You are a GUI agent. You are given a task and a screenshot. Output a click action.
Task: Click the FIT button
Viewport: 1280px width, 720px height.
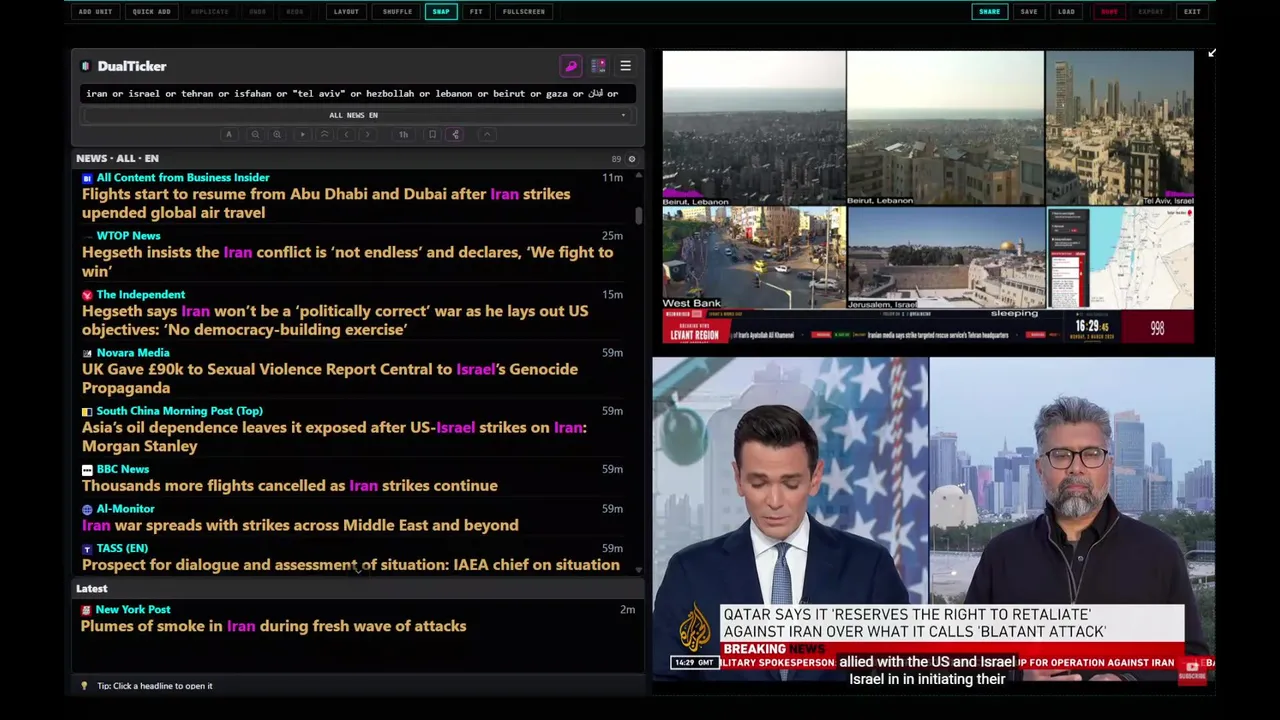[x=476, y=12]
